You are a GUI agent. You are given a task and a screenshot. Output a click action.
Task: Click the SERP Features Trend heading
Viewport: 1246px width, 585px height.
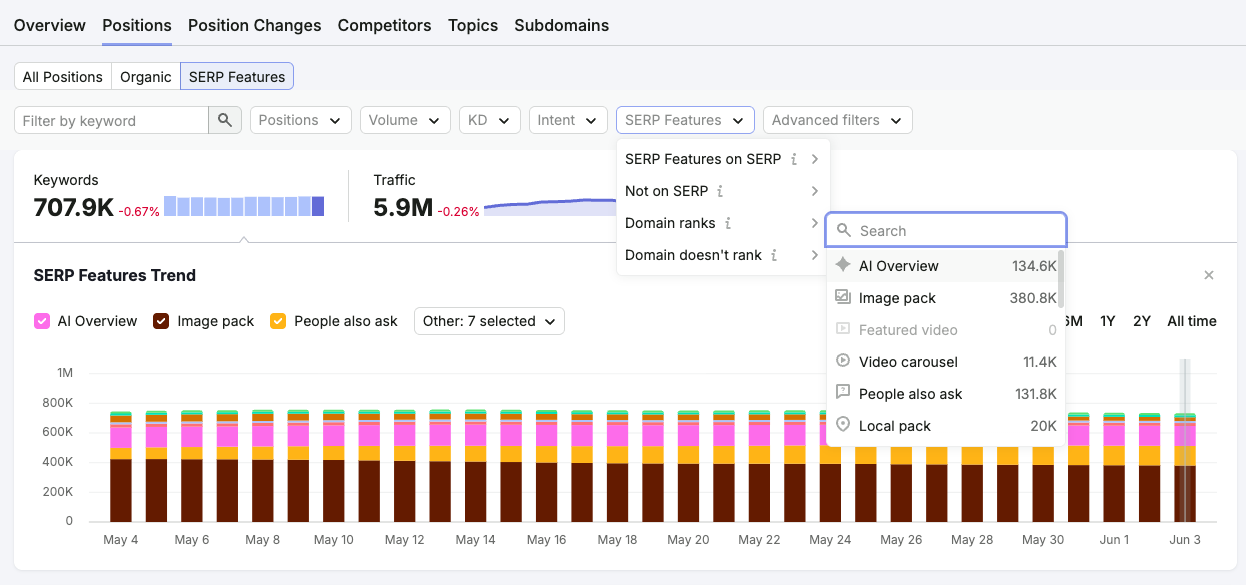(115, 275)
